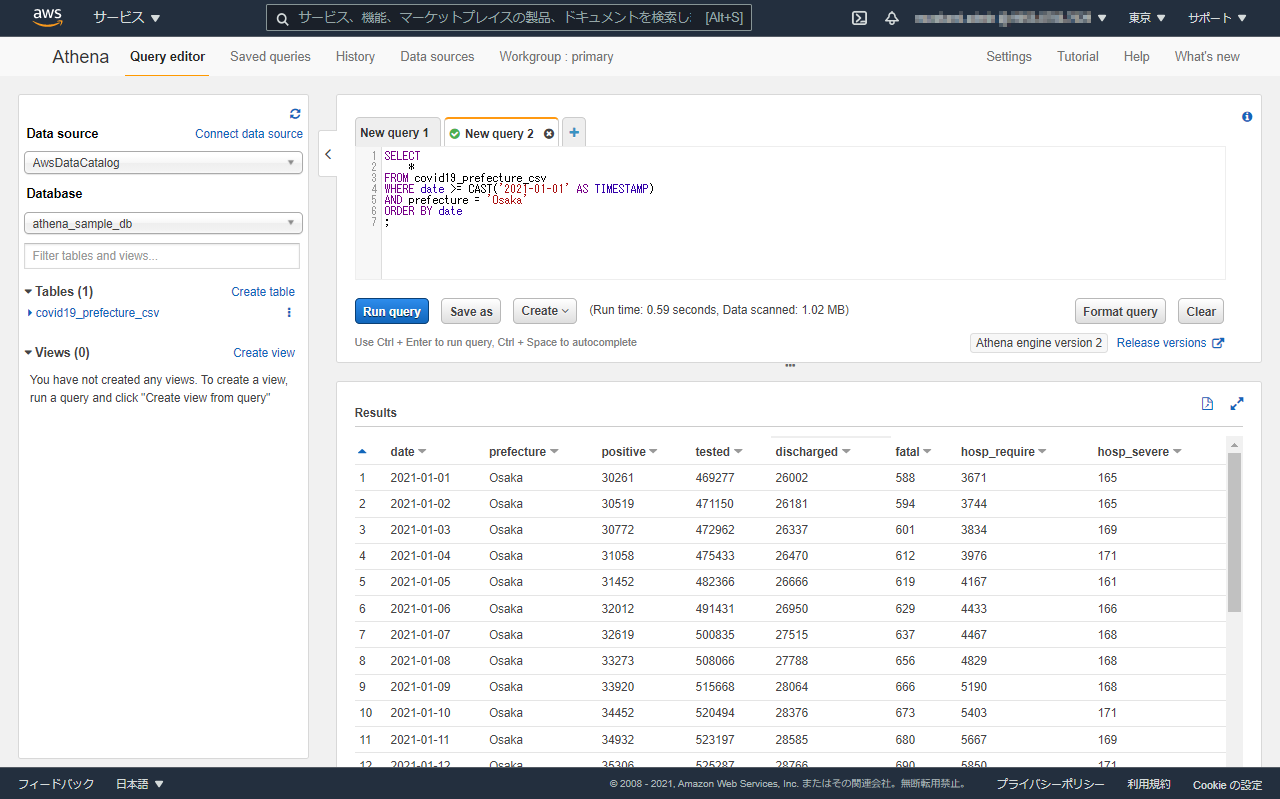
Task: Open the athena_sample_db database dropdown
Action: [163, 224]
